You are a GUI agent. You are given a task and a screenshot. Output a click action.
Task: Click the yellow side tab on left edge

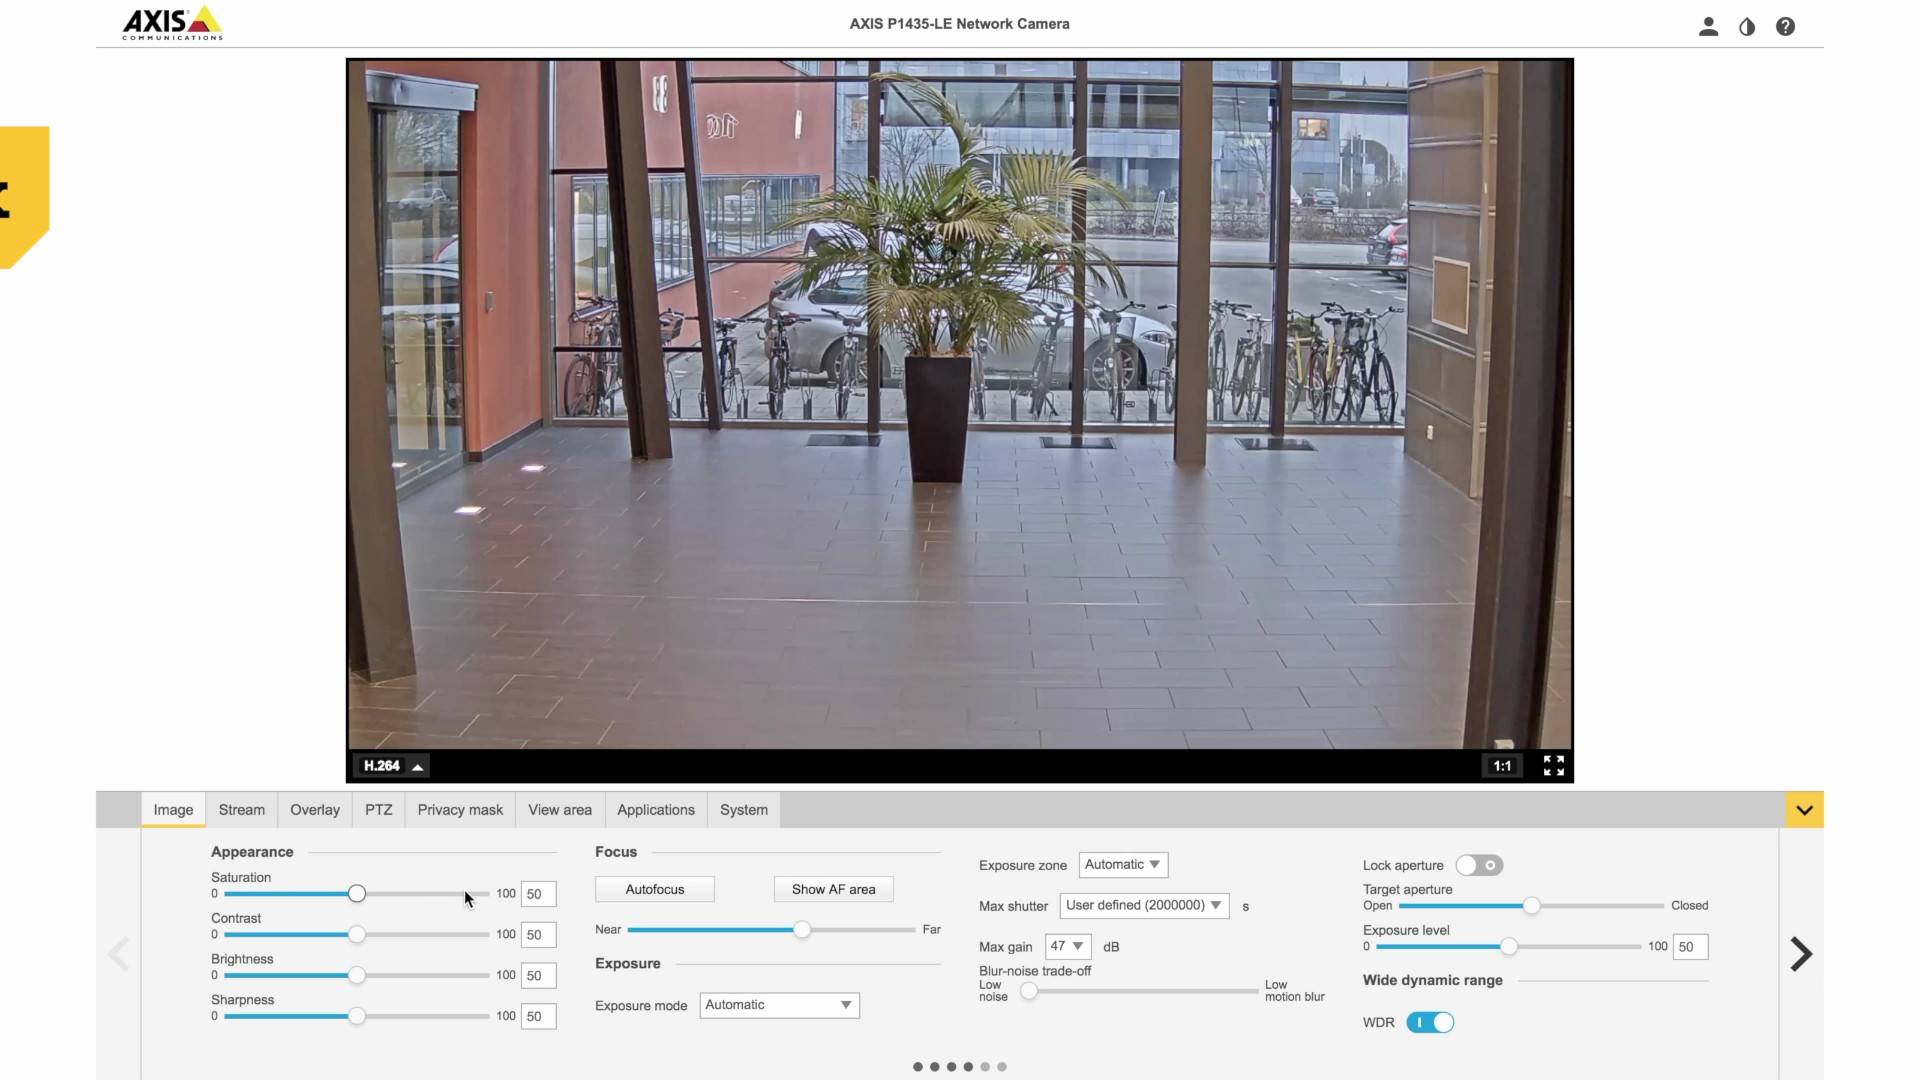[x=22, y=197]
